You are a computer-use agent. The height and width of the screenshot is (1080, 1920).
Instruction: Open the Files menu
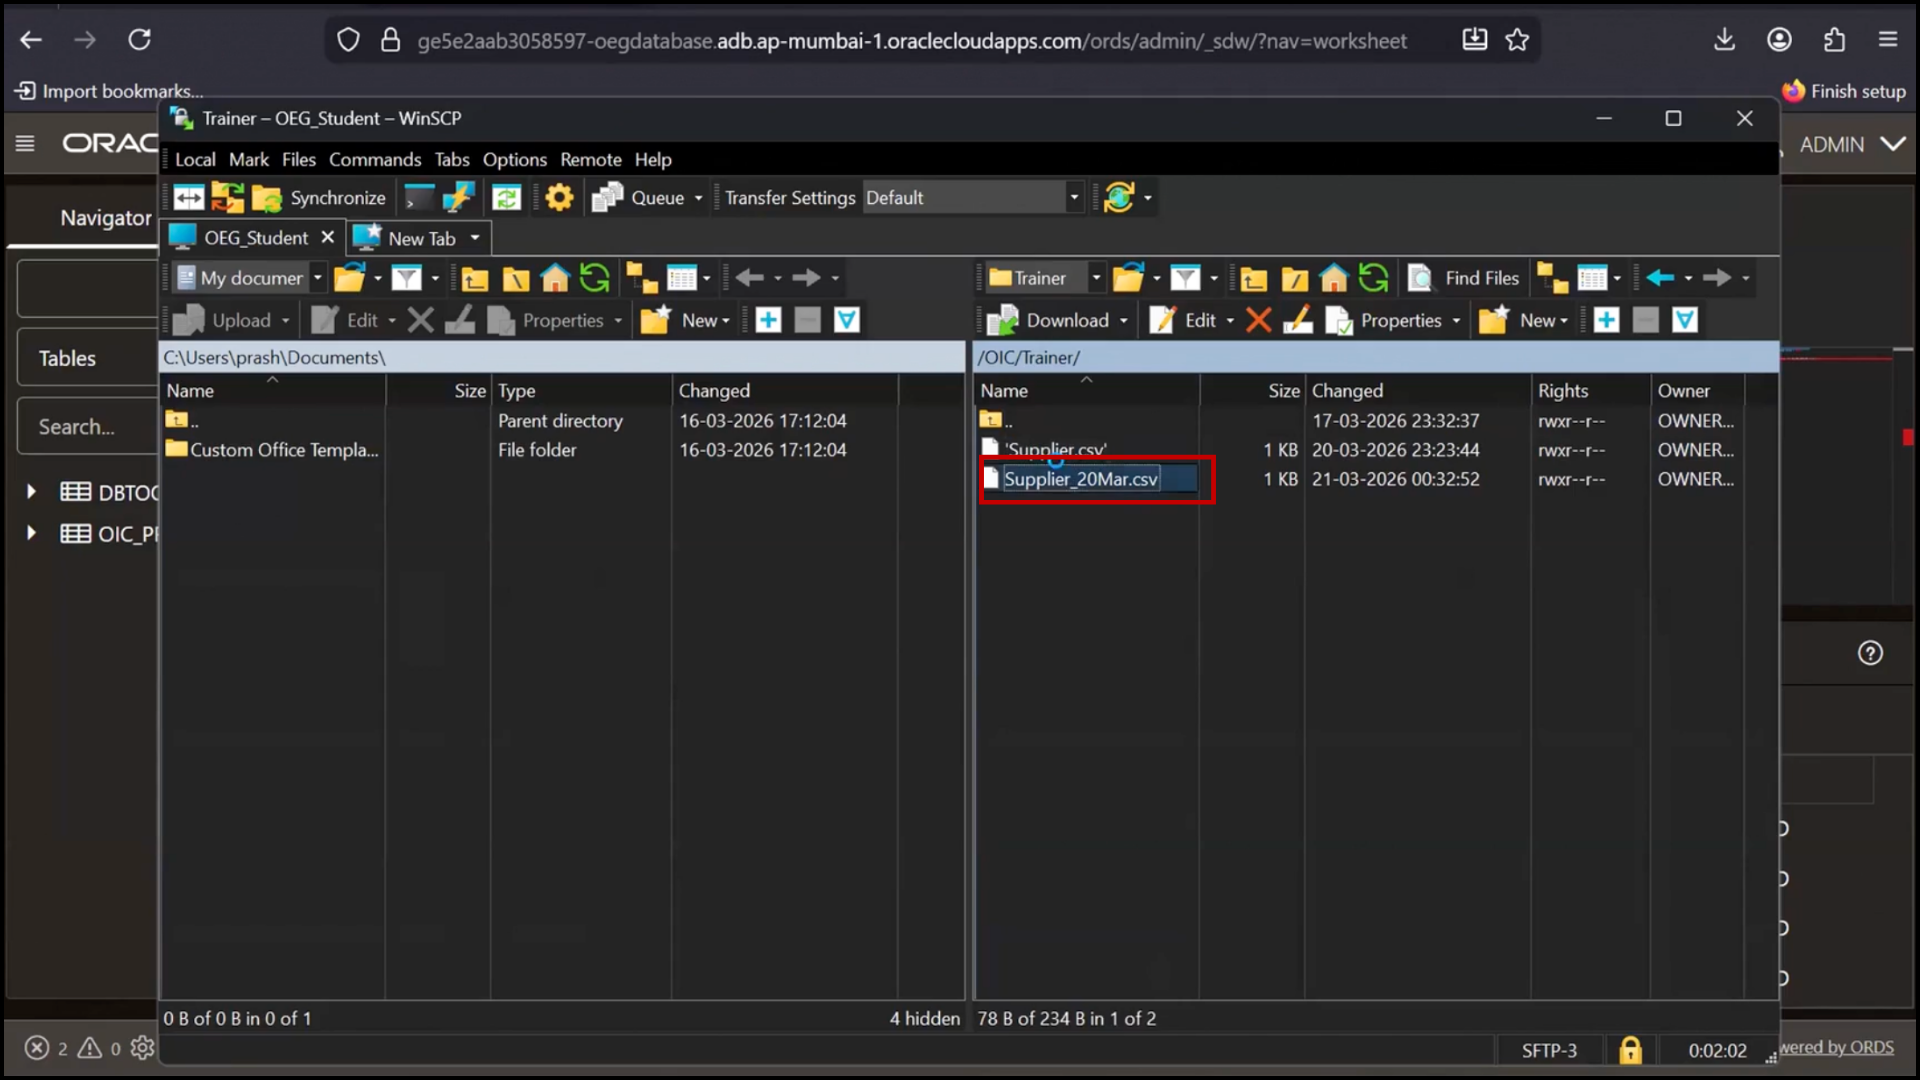point(298,160)
